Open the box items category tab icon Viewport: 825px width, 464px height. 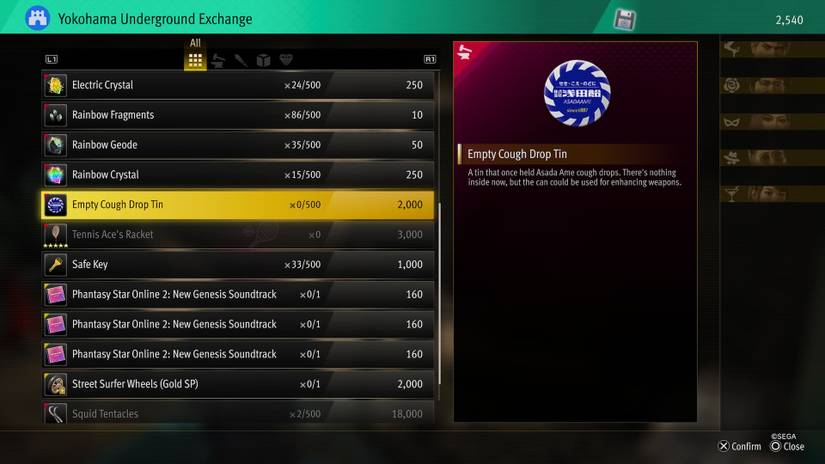pos(264,60)
